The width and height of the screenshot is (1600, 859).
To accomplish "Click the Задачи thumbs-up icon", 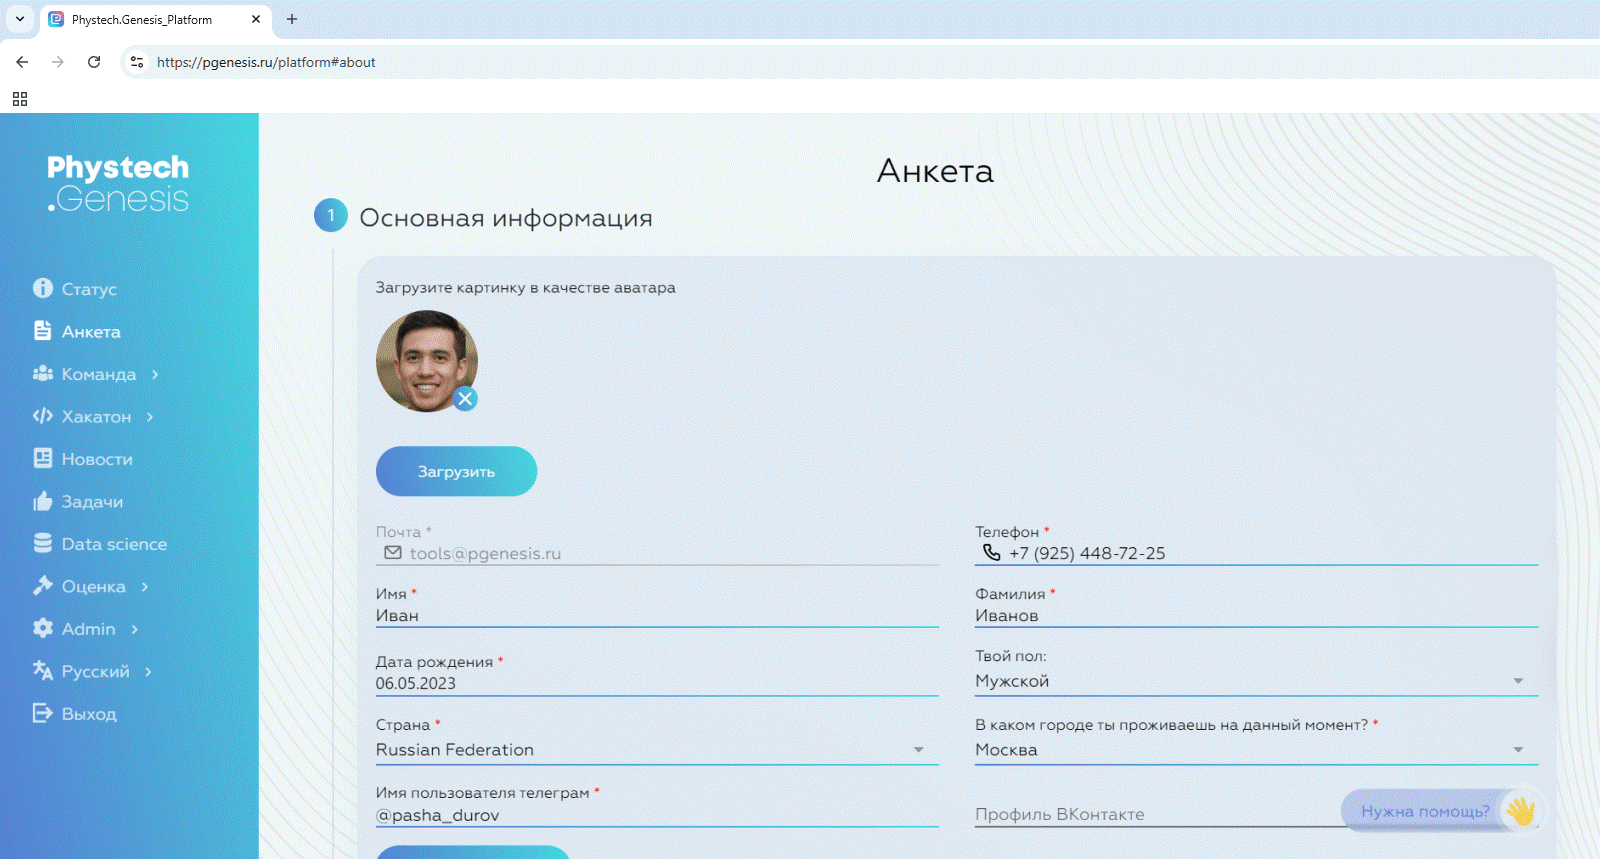I will [x=42, y=501].
